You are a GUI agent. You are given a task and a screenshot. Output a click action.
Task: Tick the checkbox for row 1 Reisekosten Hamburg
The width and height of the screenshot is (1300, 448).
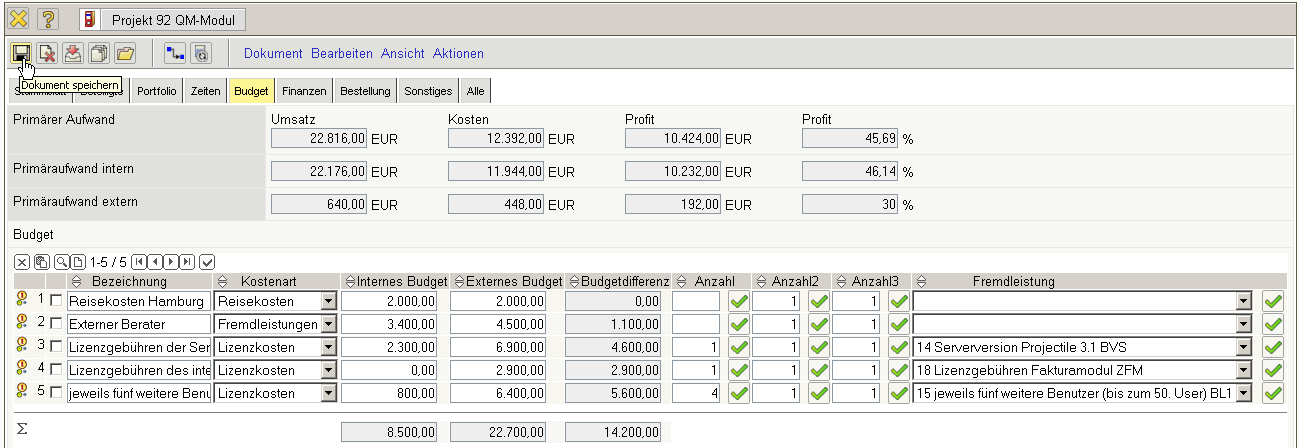(x=56, y=301)
